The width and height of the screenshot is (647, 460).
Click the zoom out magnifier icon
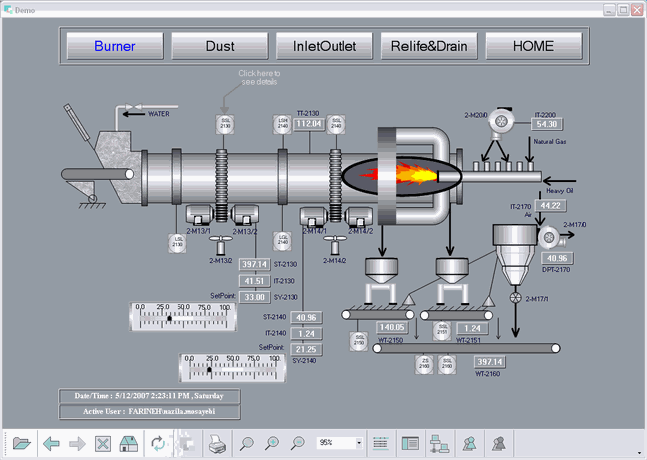298,444
